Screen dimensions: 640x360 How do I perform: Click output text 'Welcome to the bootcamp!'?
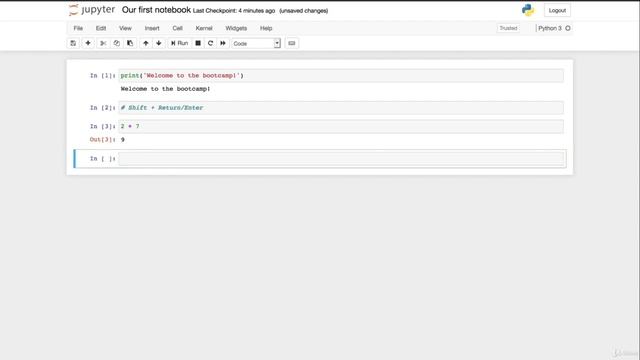tap(165, 89)
